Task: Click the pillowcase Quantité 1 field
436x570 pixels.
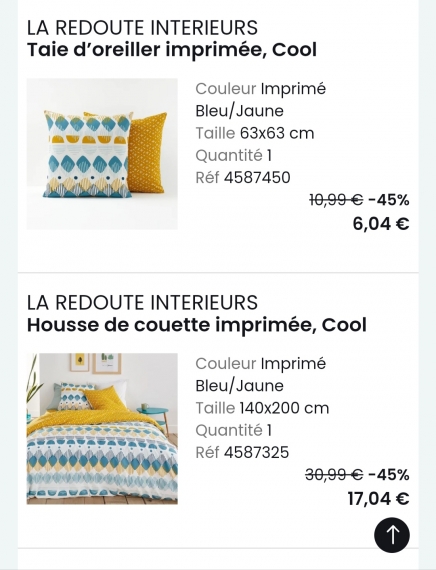Action: coord(233,156)
